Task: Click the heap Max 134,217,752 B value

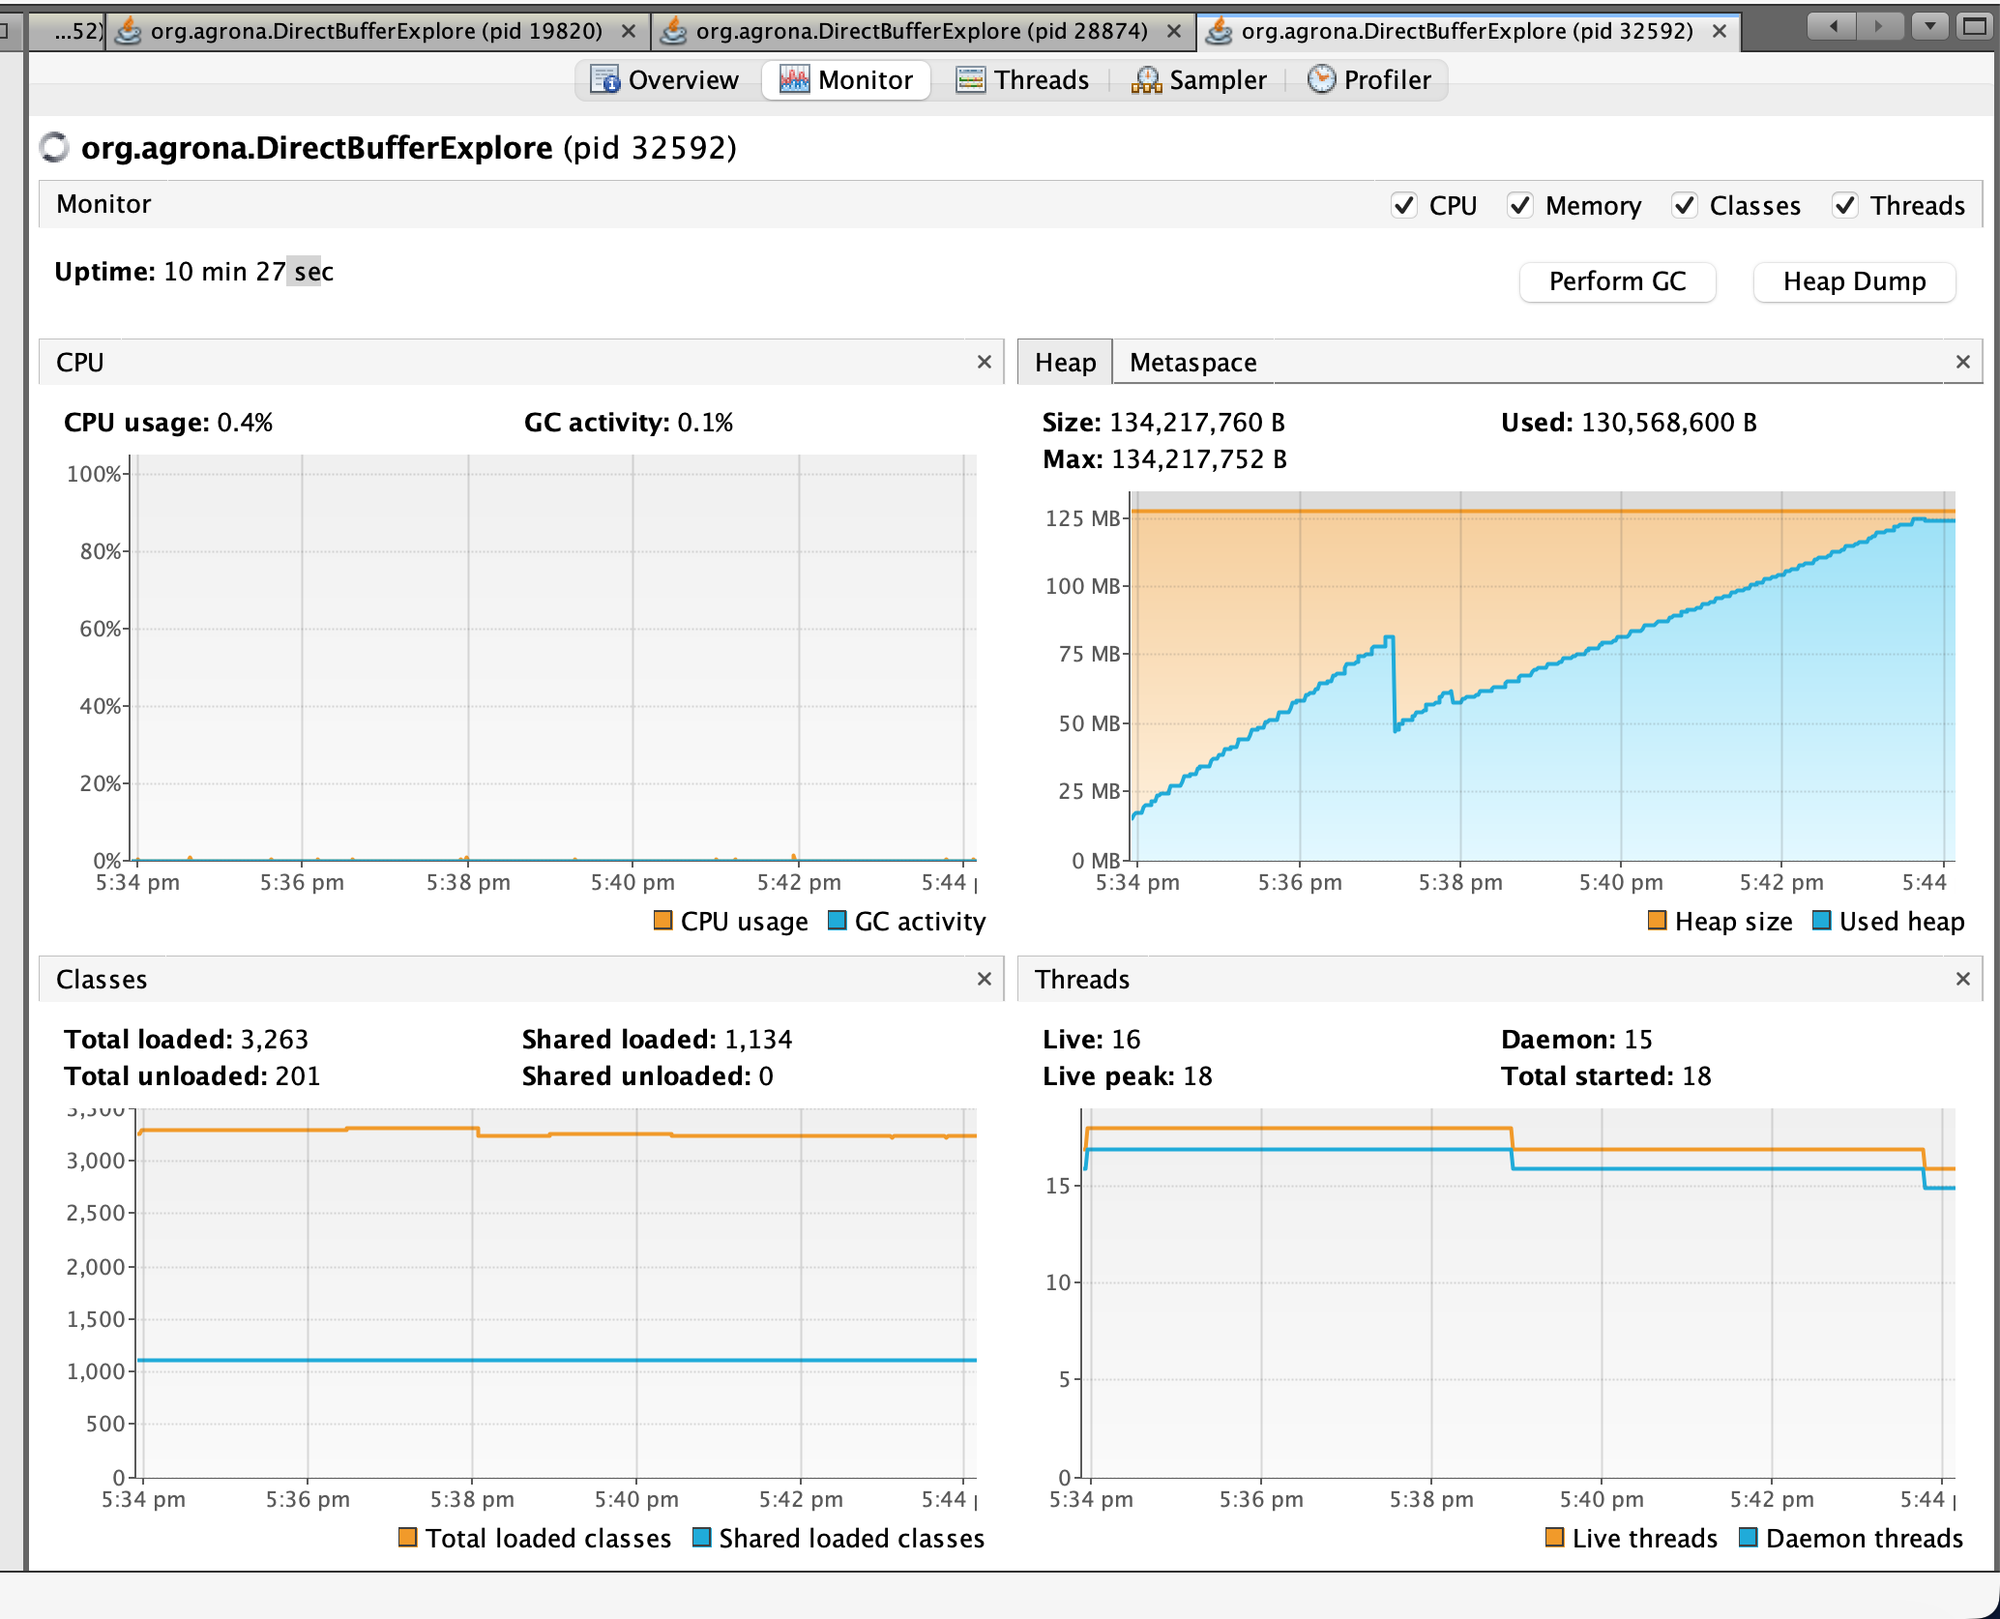Action: coord(1199,460)
